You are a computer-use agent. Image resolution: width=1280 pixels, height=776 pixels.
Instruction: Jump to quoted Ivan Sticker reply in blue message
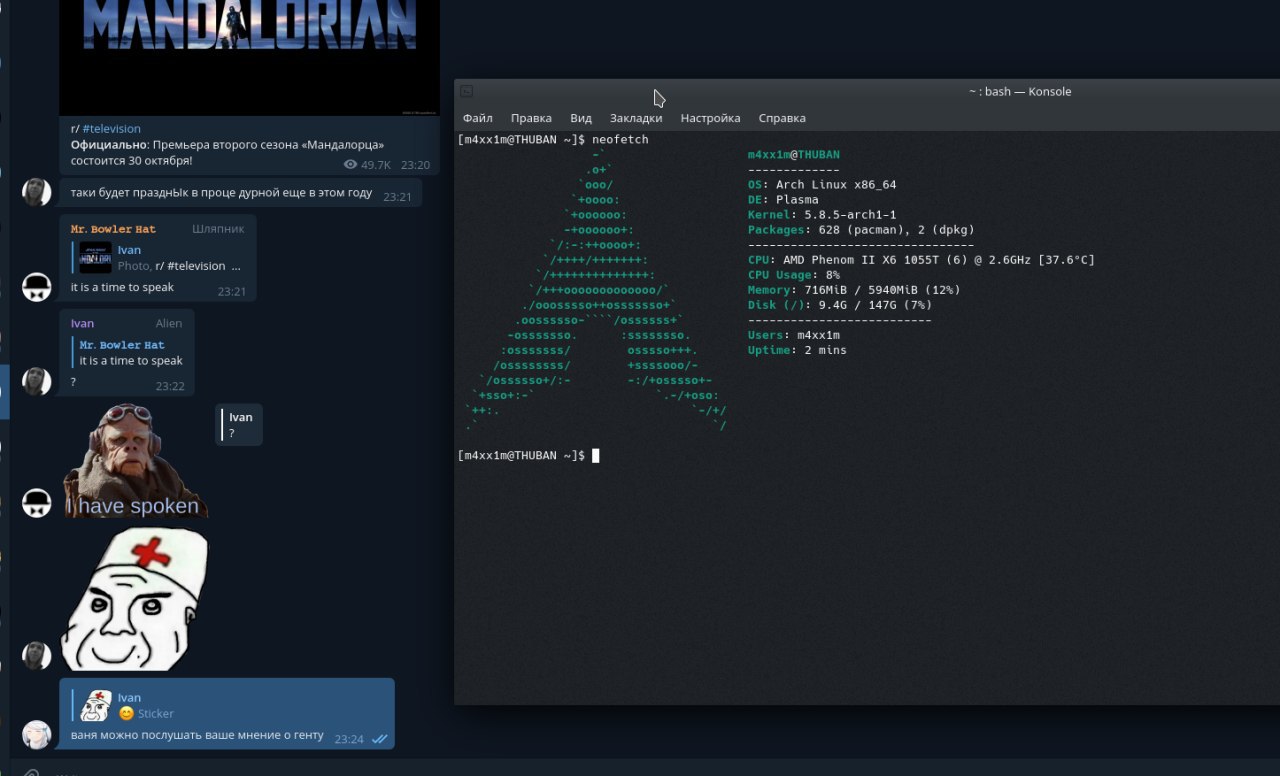point(227,706)
